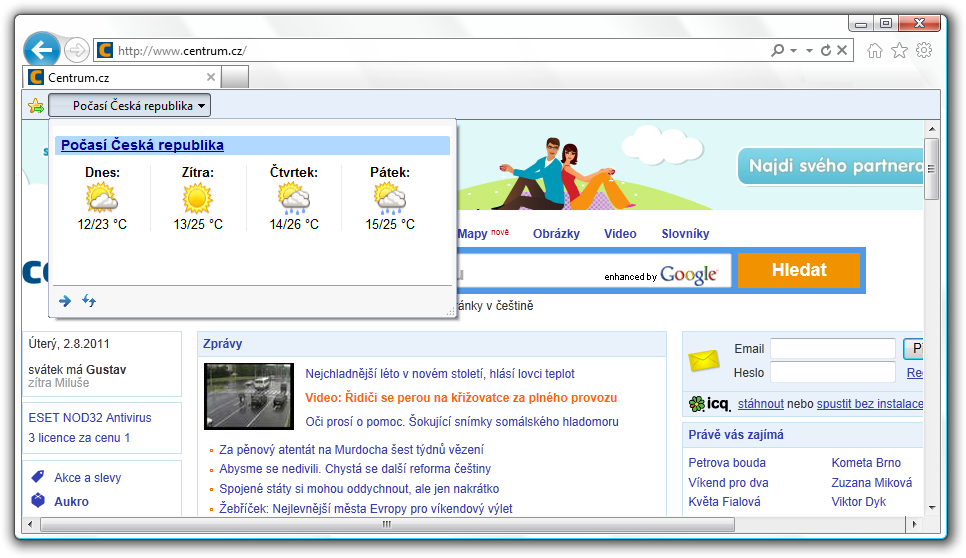This screenshot has width=966, height=558.
Task: Go back with the browser Back arrow
Action: pyautogui.click(x=42, y=49)
